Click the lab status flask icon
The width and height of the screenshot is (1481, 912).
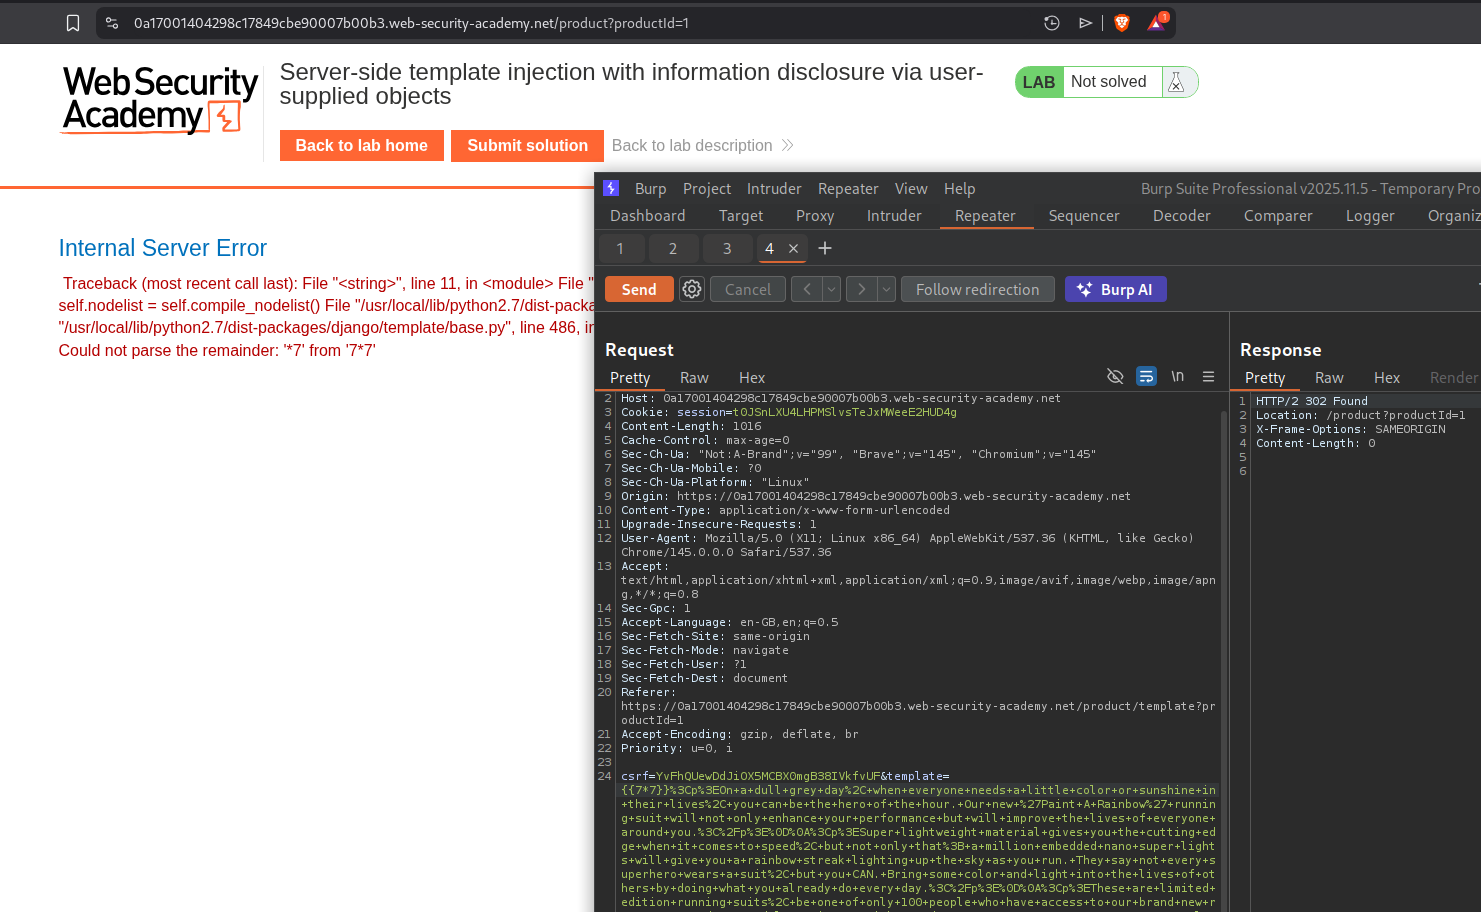1177,82
